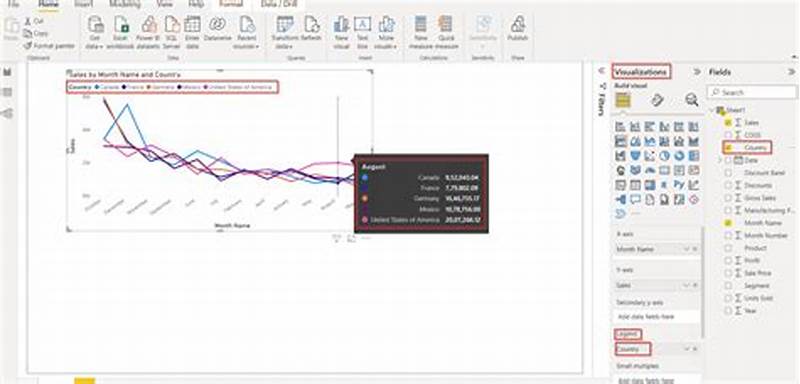Connect to SQL Server source
The width and height of the screenshot is (800, 384).
click(x=172, y=32)
